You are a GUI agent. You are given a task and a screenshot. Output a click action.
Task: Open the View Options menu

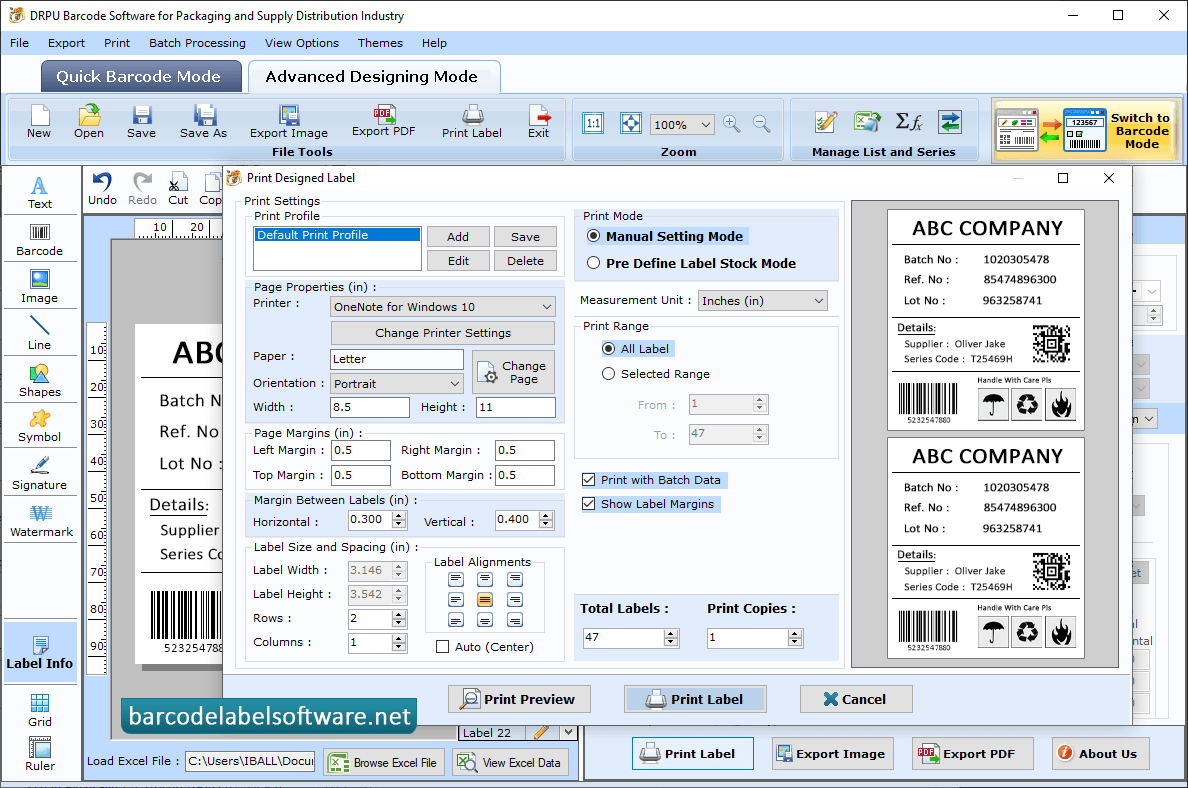click(302, 43)
